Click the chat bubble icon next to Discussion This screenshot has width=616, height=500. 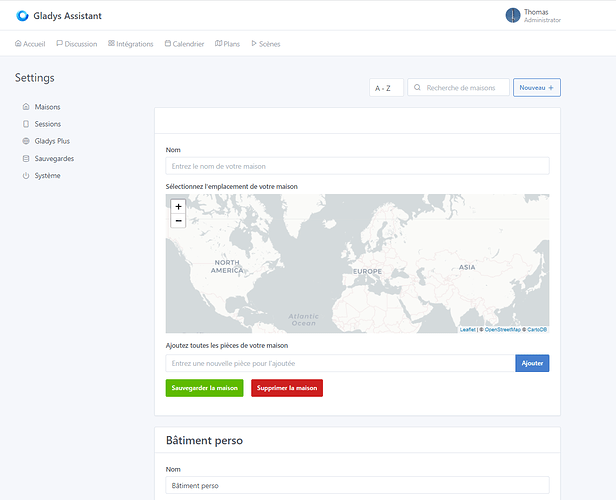(59, 43)
